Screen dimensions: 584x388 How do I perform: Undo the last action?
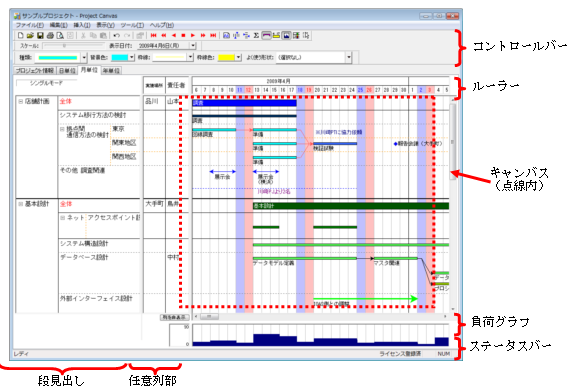click(x=117, y=35)
